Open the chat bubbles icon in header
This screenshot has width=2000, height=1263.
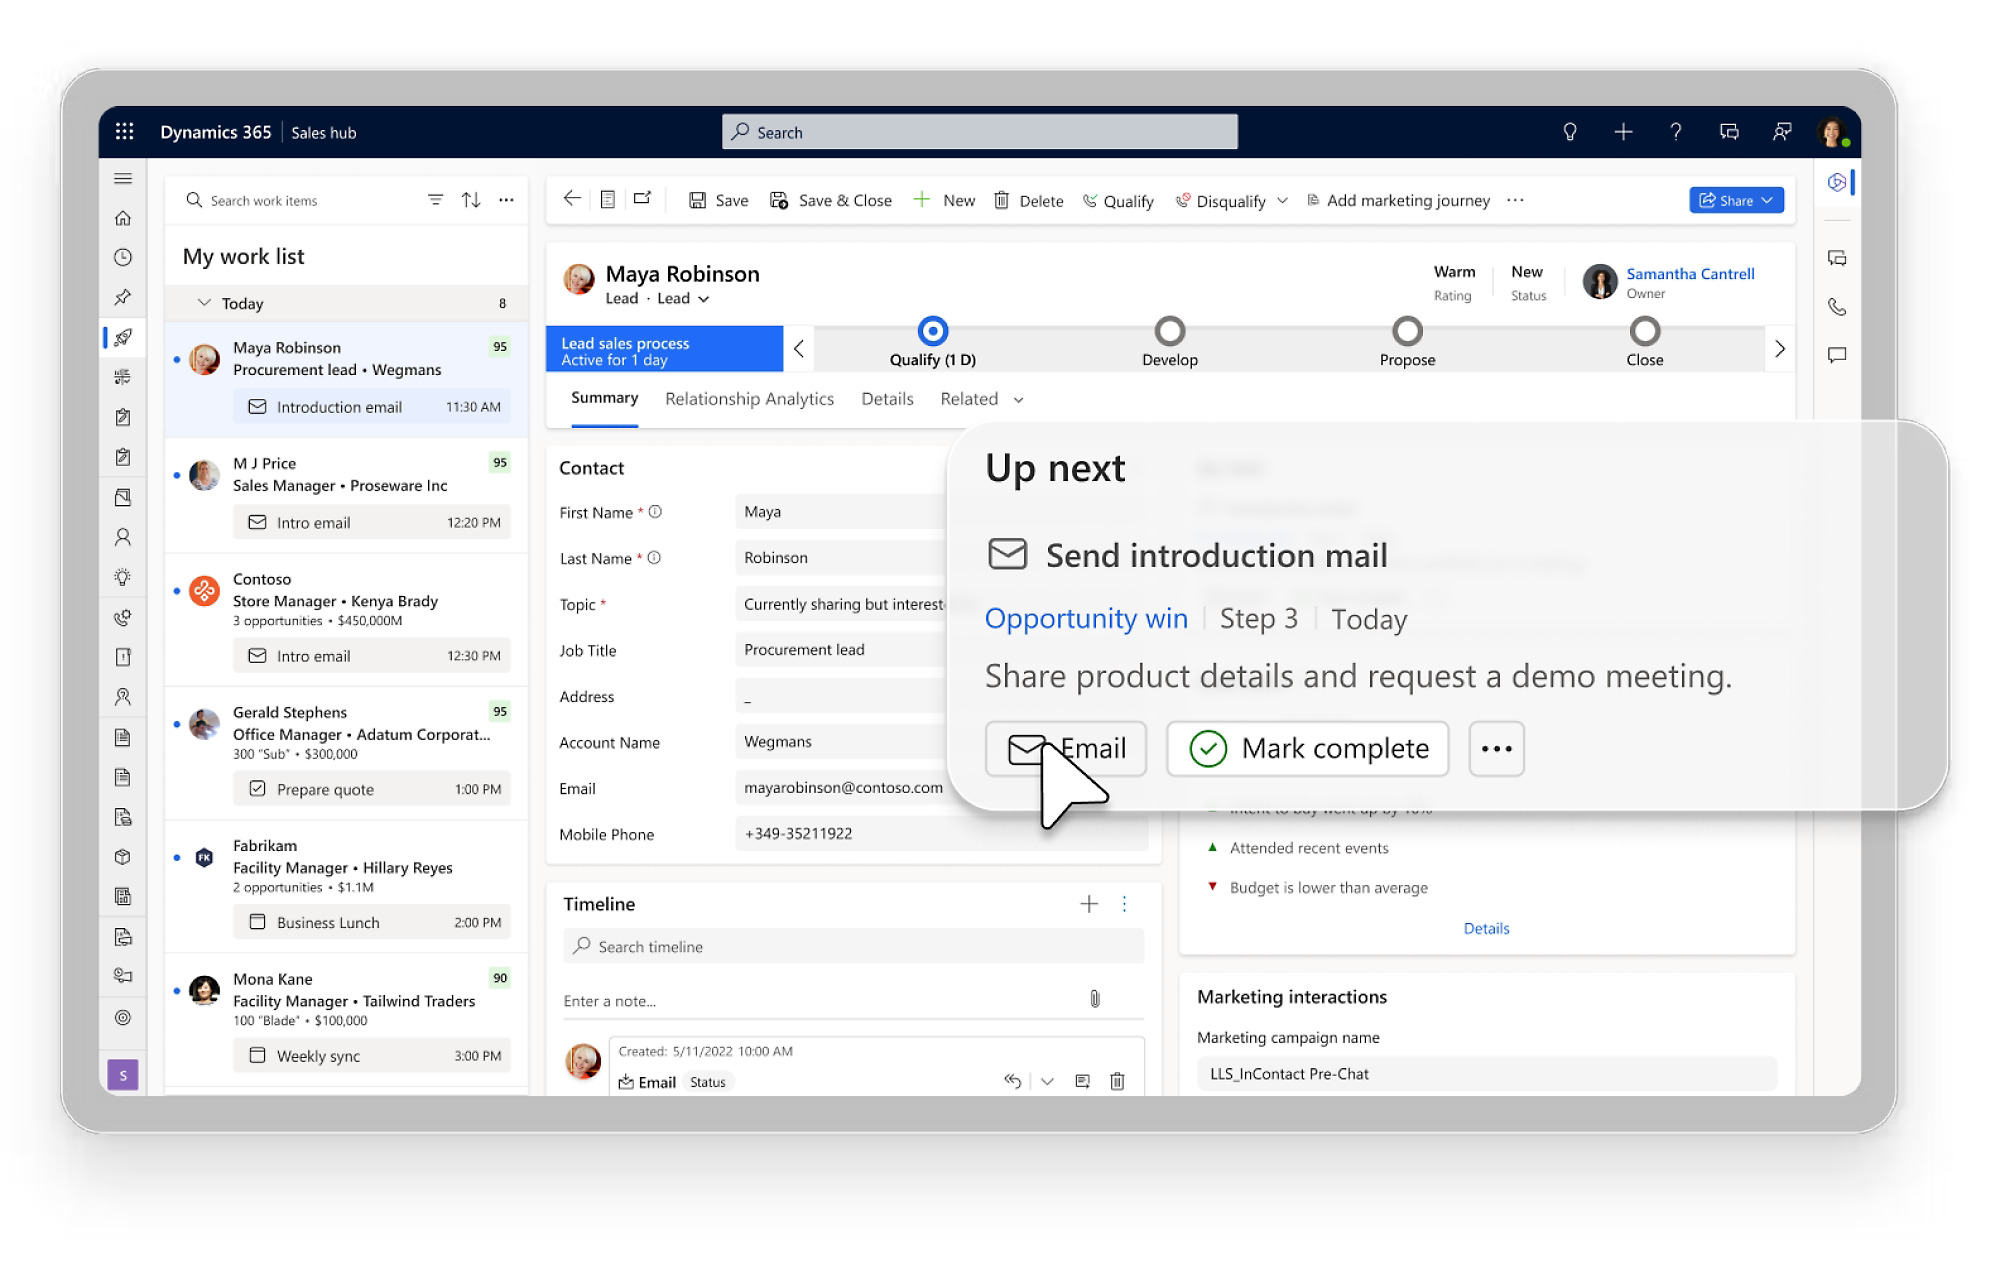click(x=1729, y=132)
